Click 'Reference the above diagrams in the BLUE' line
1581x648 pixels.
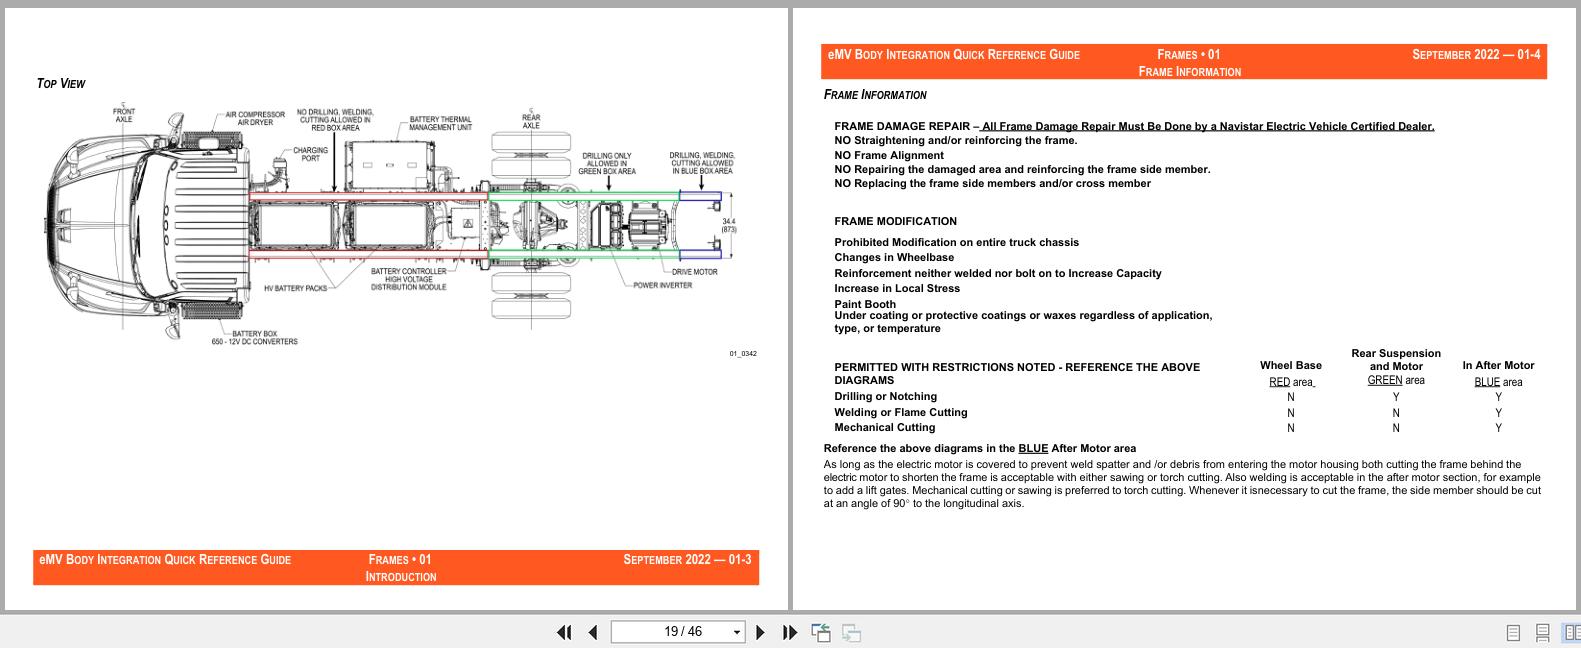979,448
